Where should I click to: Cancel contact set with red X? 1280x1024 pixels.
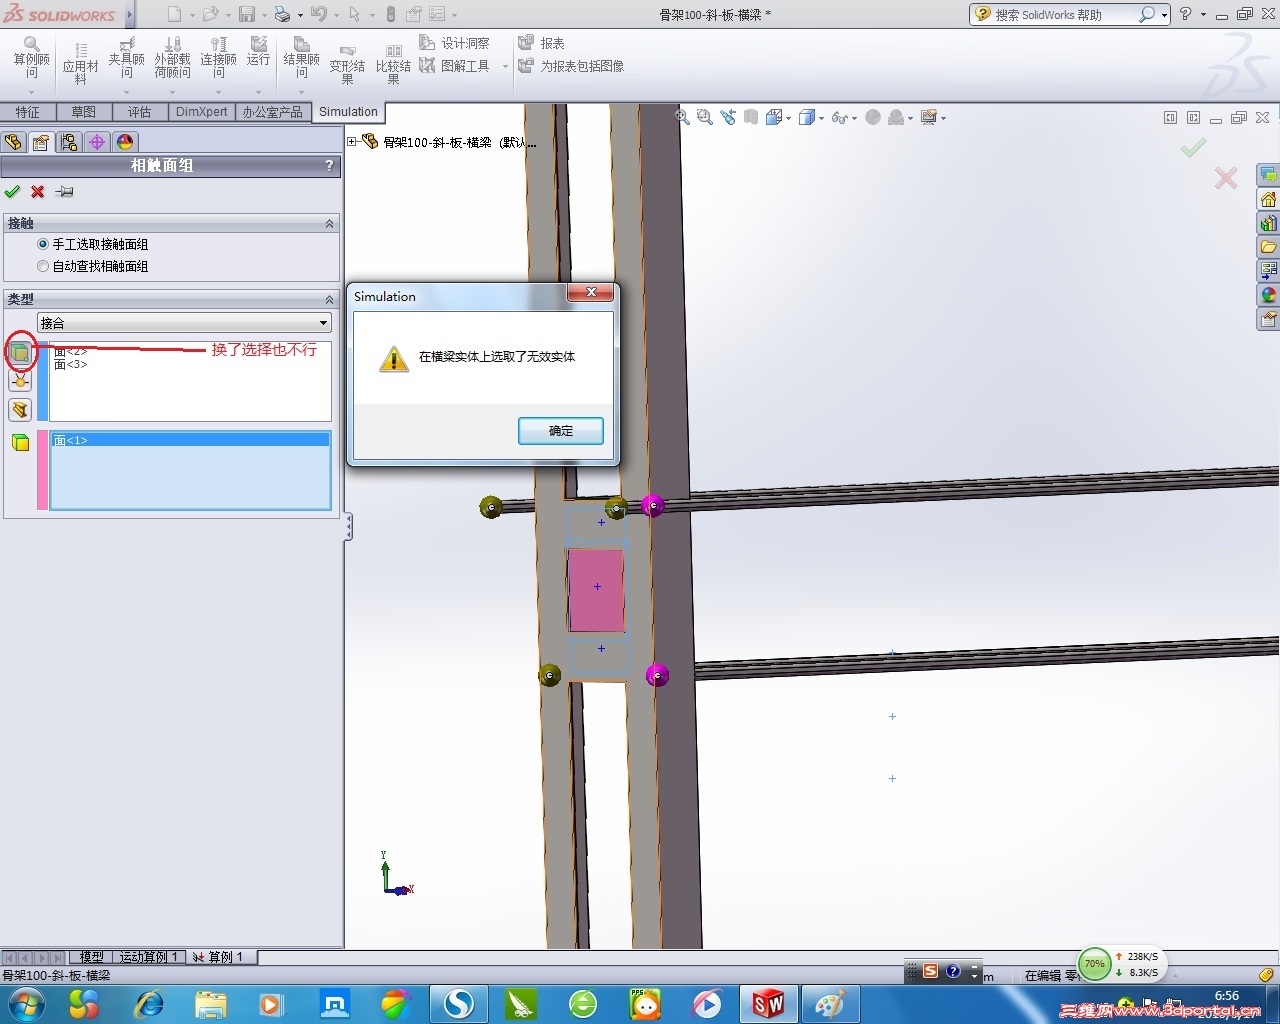pos(38,191)
